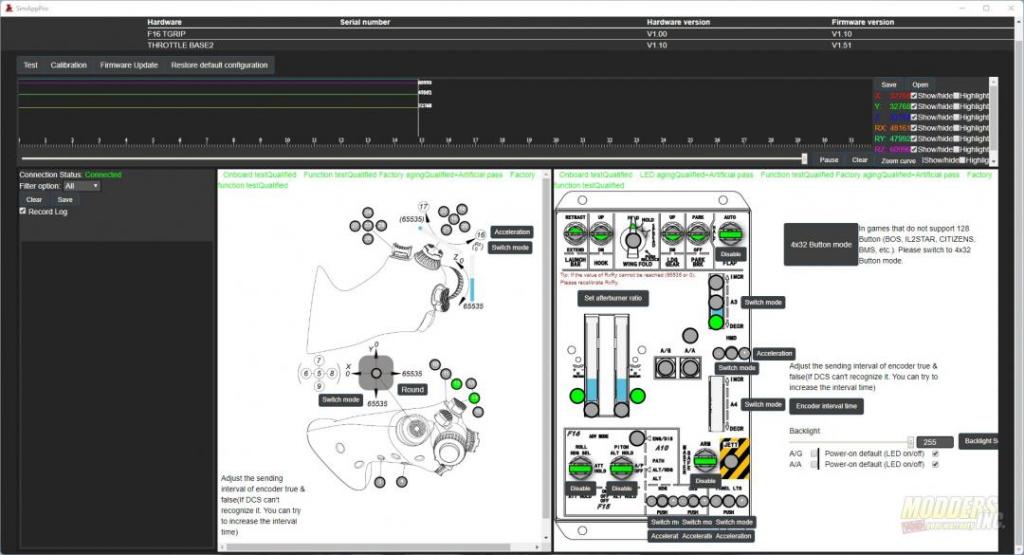The height and width of the screenshot is (555, 1024).
Task: Open the Firmware Update tab
Action: [129, 65]
